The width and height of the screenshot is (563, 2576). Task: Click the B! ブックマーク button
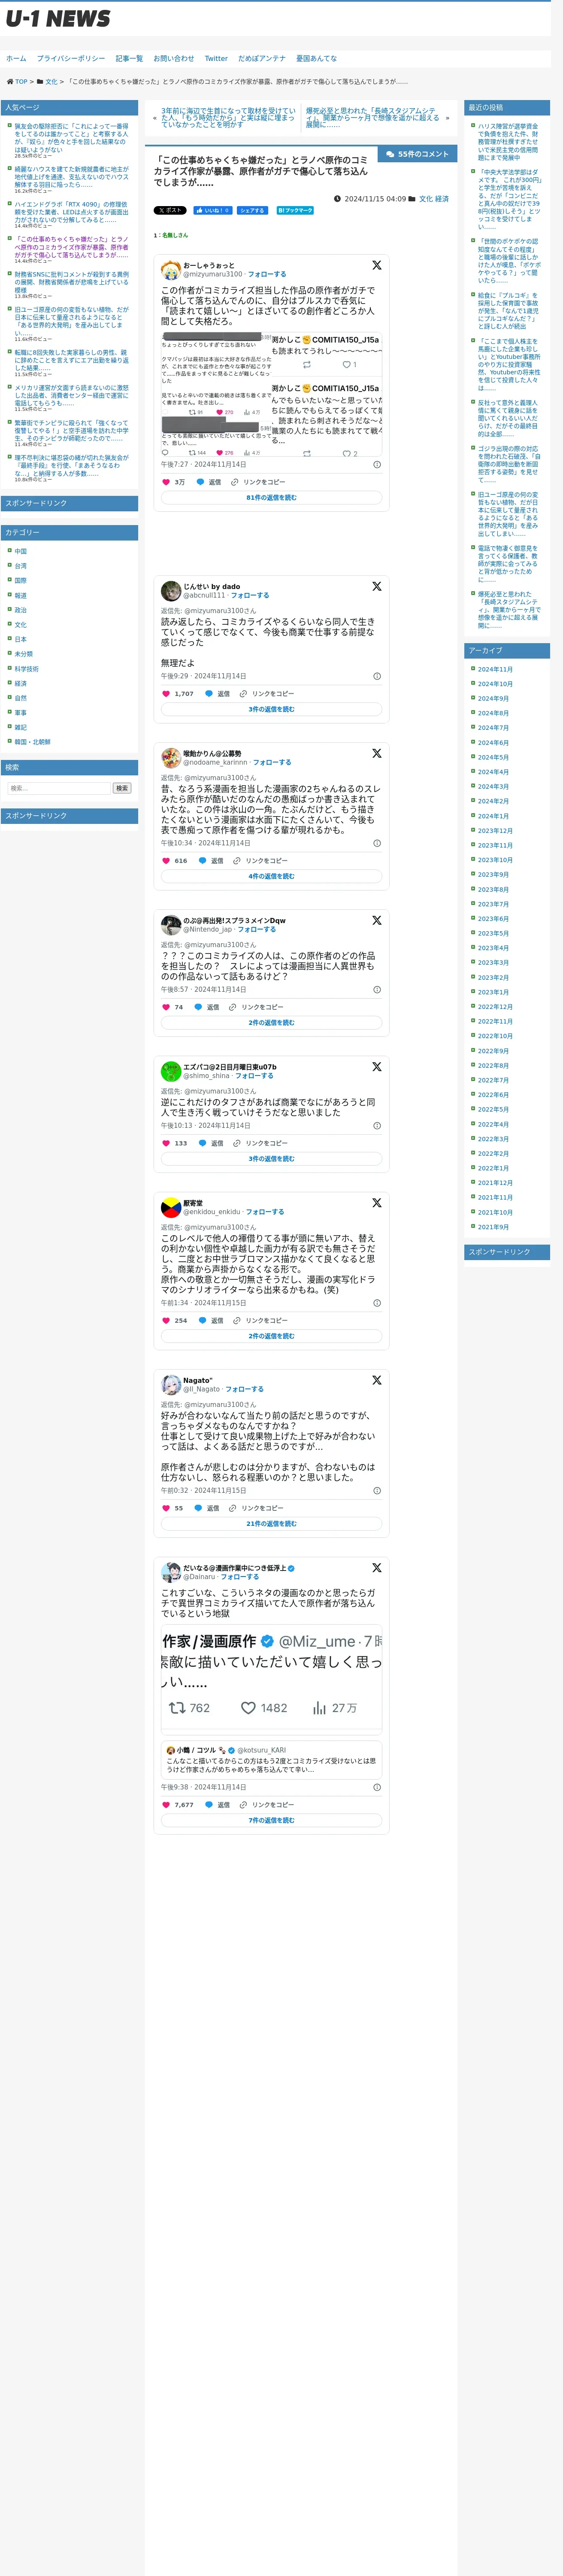point(295,211)
